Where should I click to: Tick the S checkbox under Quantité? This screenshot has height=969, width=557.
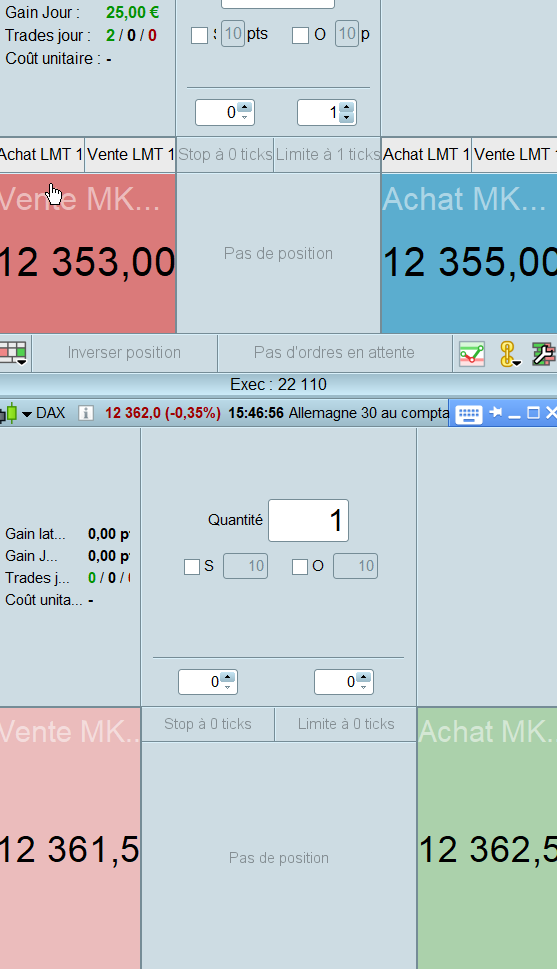point(192,567)
